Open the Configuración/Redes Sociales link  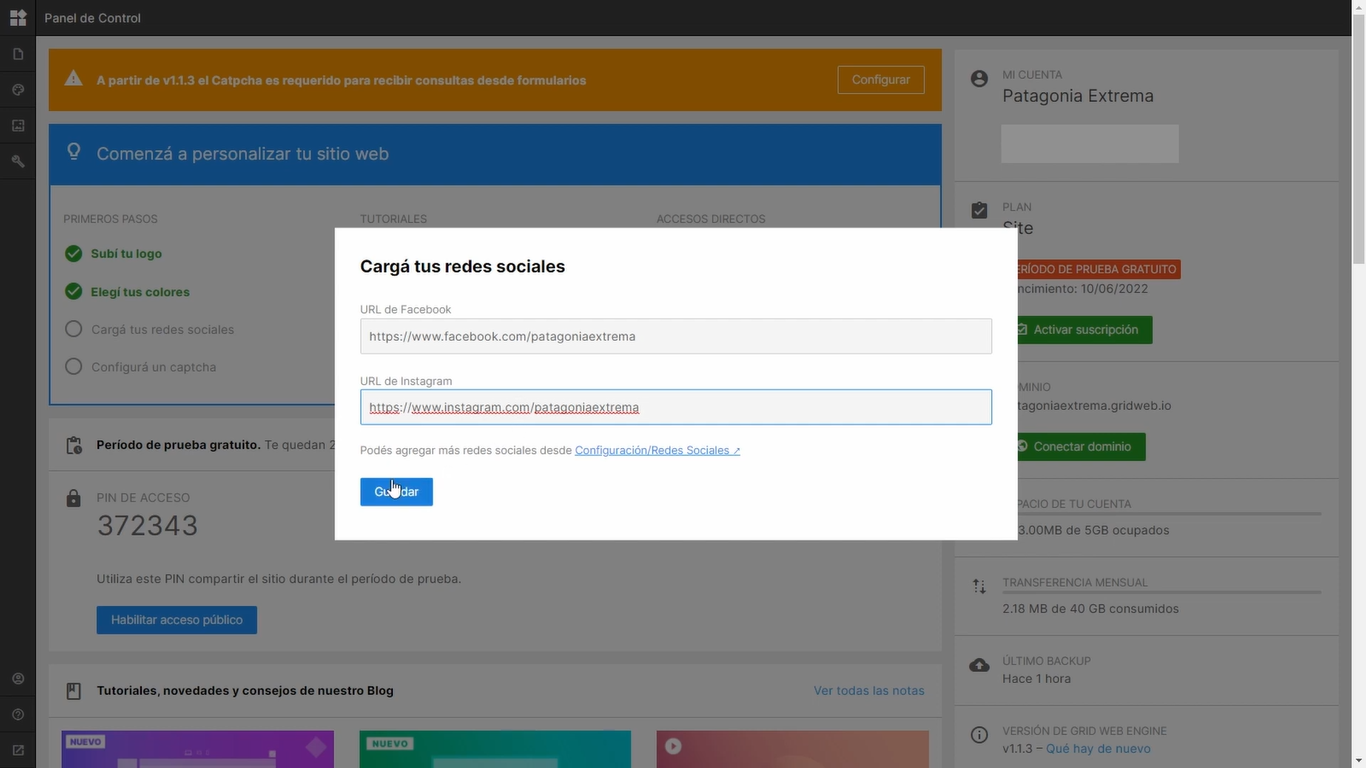click(657, 450)
